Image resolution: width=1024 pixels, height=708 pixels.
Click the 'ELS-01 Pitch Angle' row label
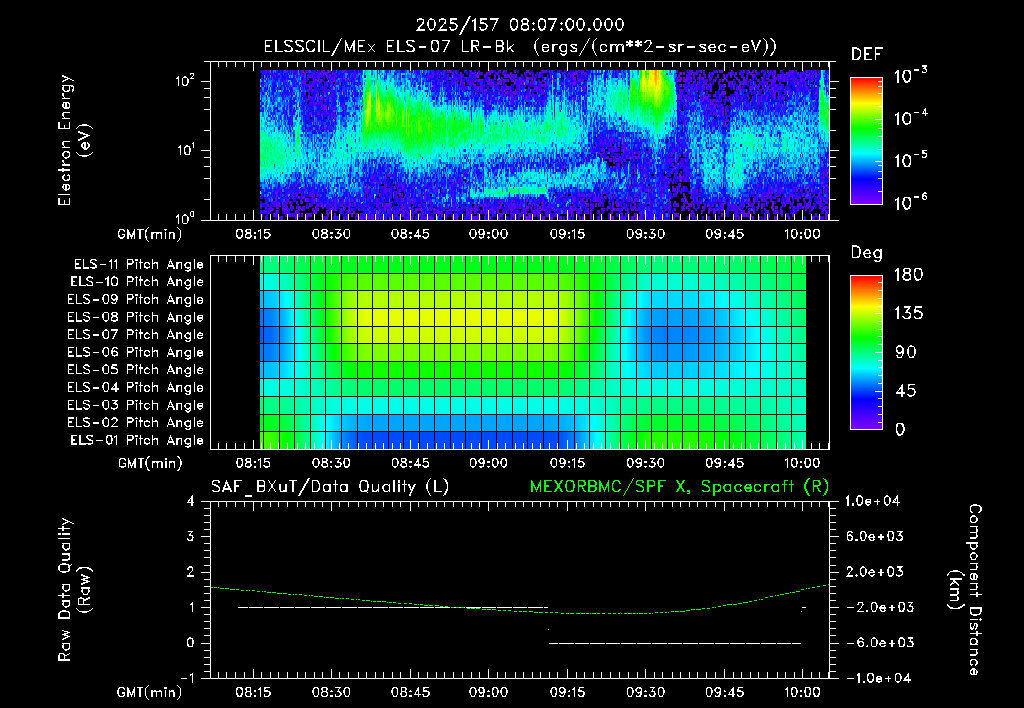pos(137,440)
